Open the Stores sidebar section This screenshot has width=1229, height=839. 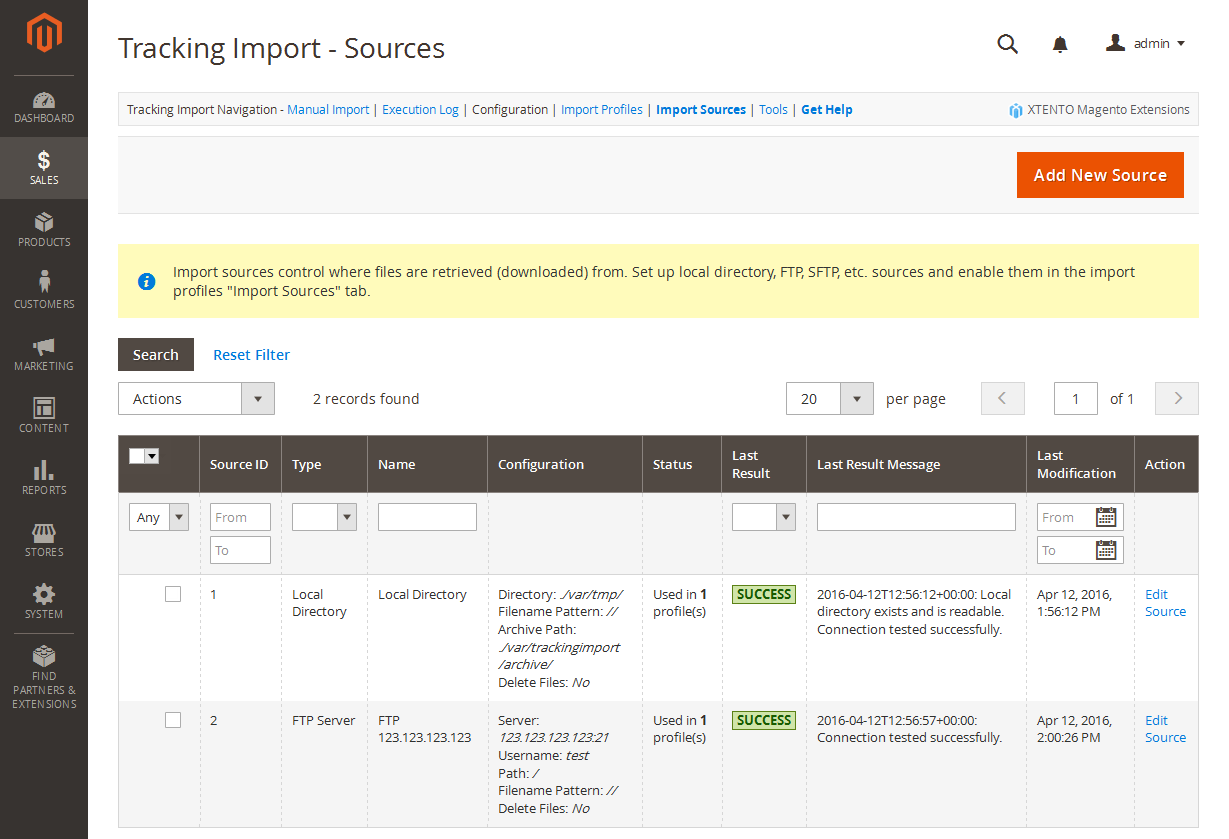(x=44, y=540)
